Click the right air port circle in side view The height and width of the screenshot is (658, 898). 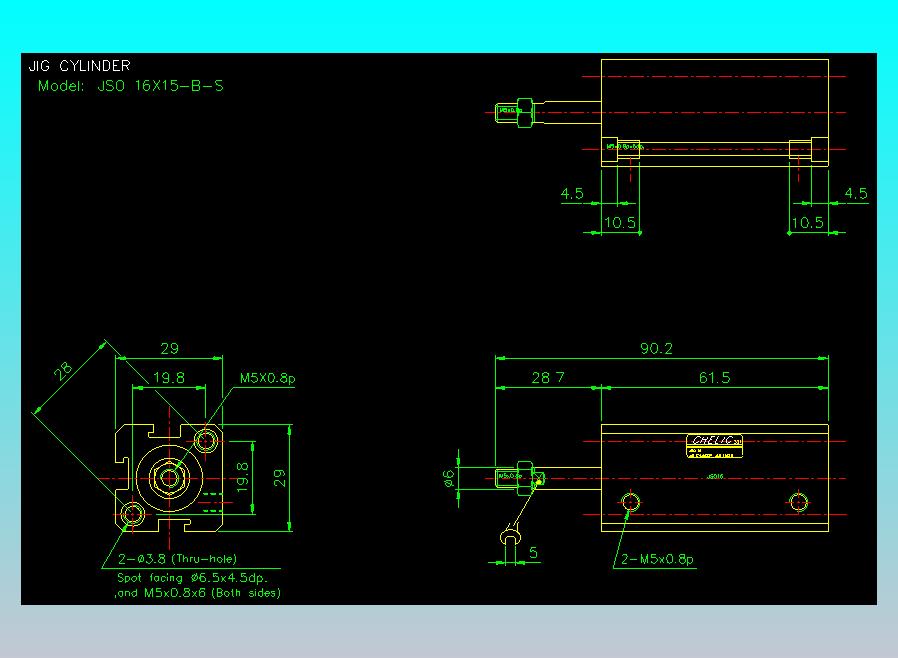click(798, 501)
